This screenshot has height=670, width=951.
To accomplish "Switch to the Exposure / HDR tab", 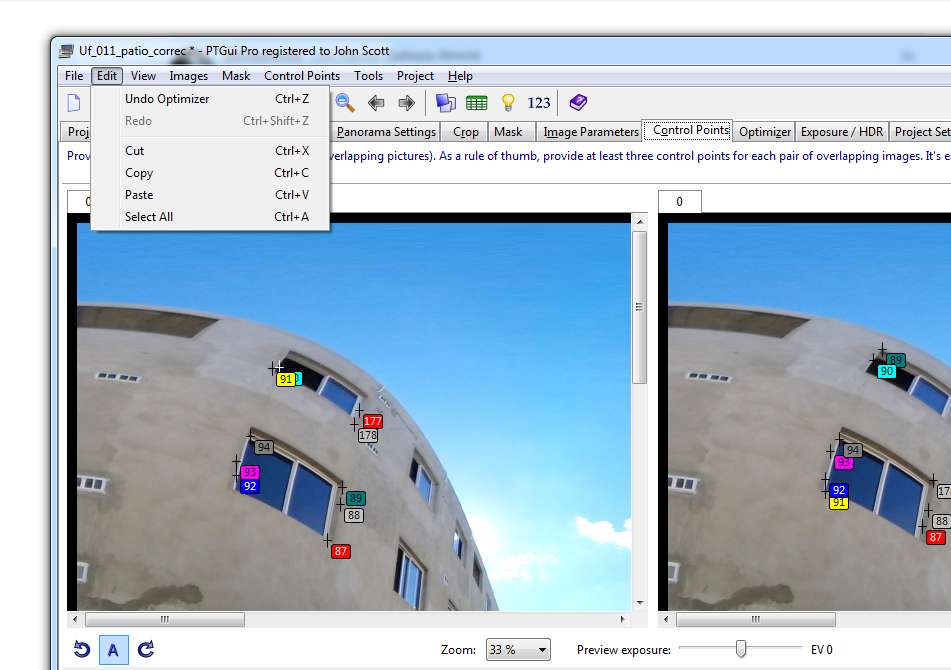I will 841,132.
